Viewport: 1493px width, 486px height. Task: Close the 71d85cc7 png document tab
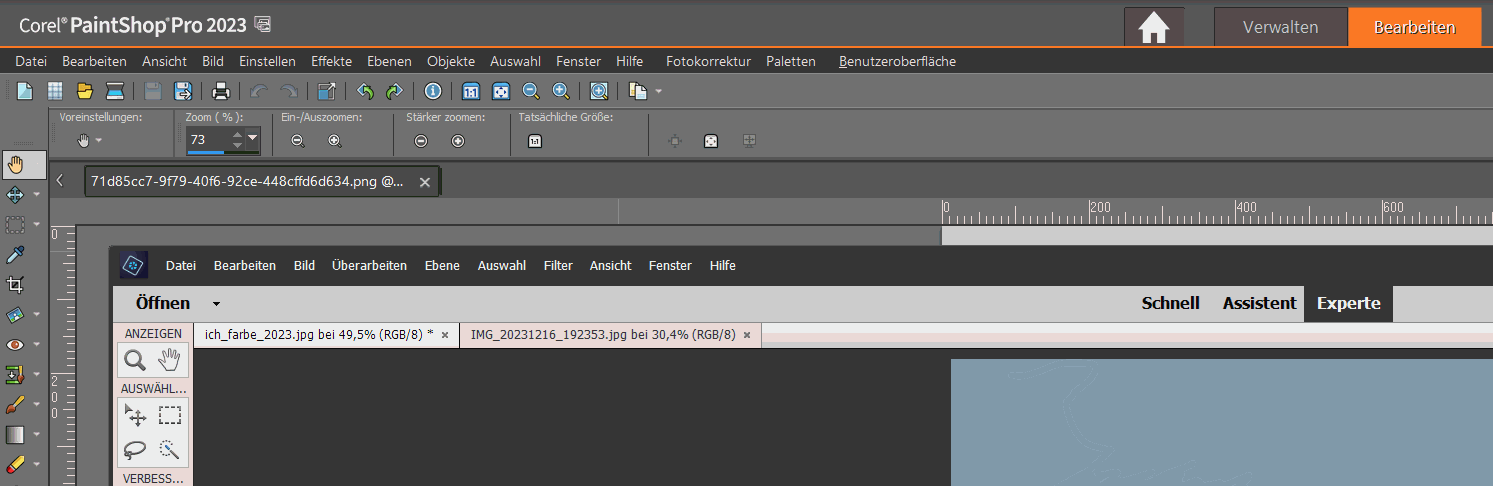[424, 182]
